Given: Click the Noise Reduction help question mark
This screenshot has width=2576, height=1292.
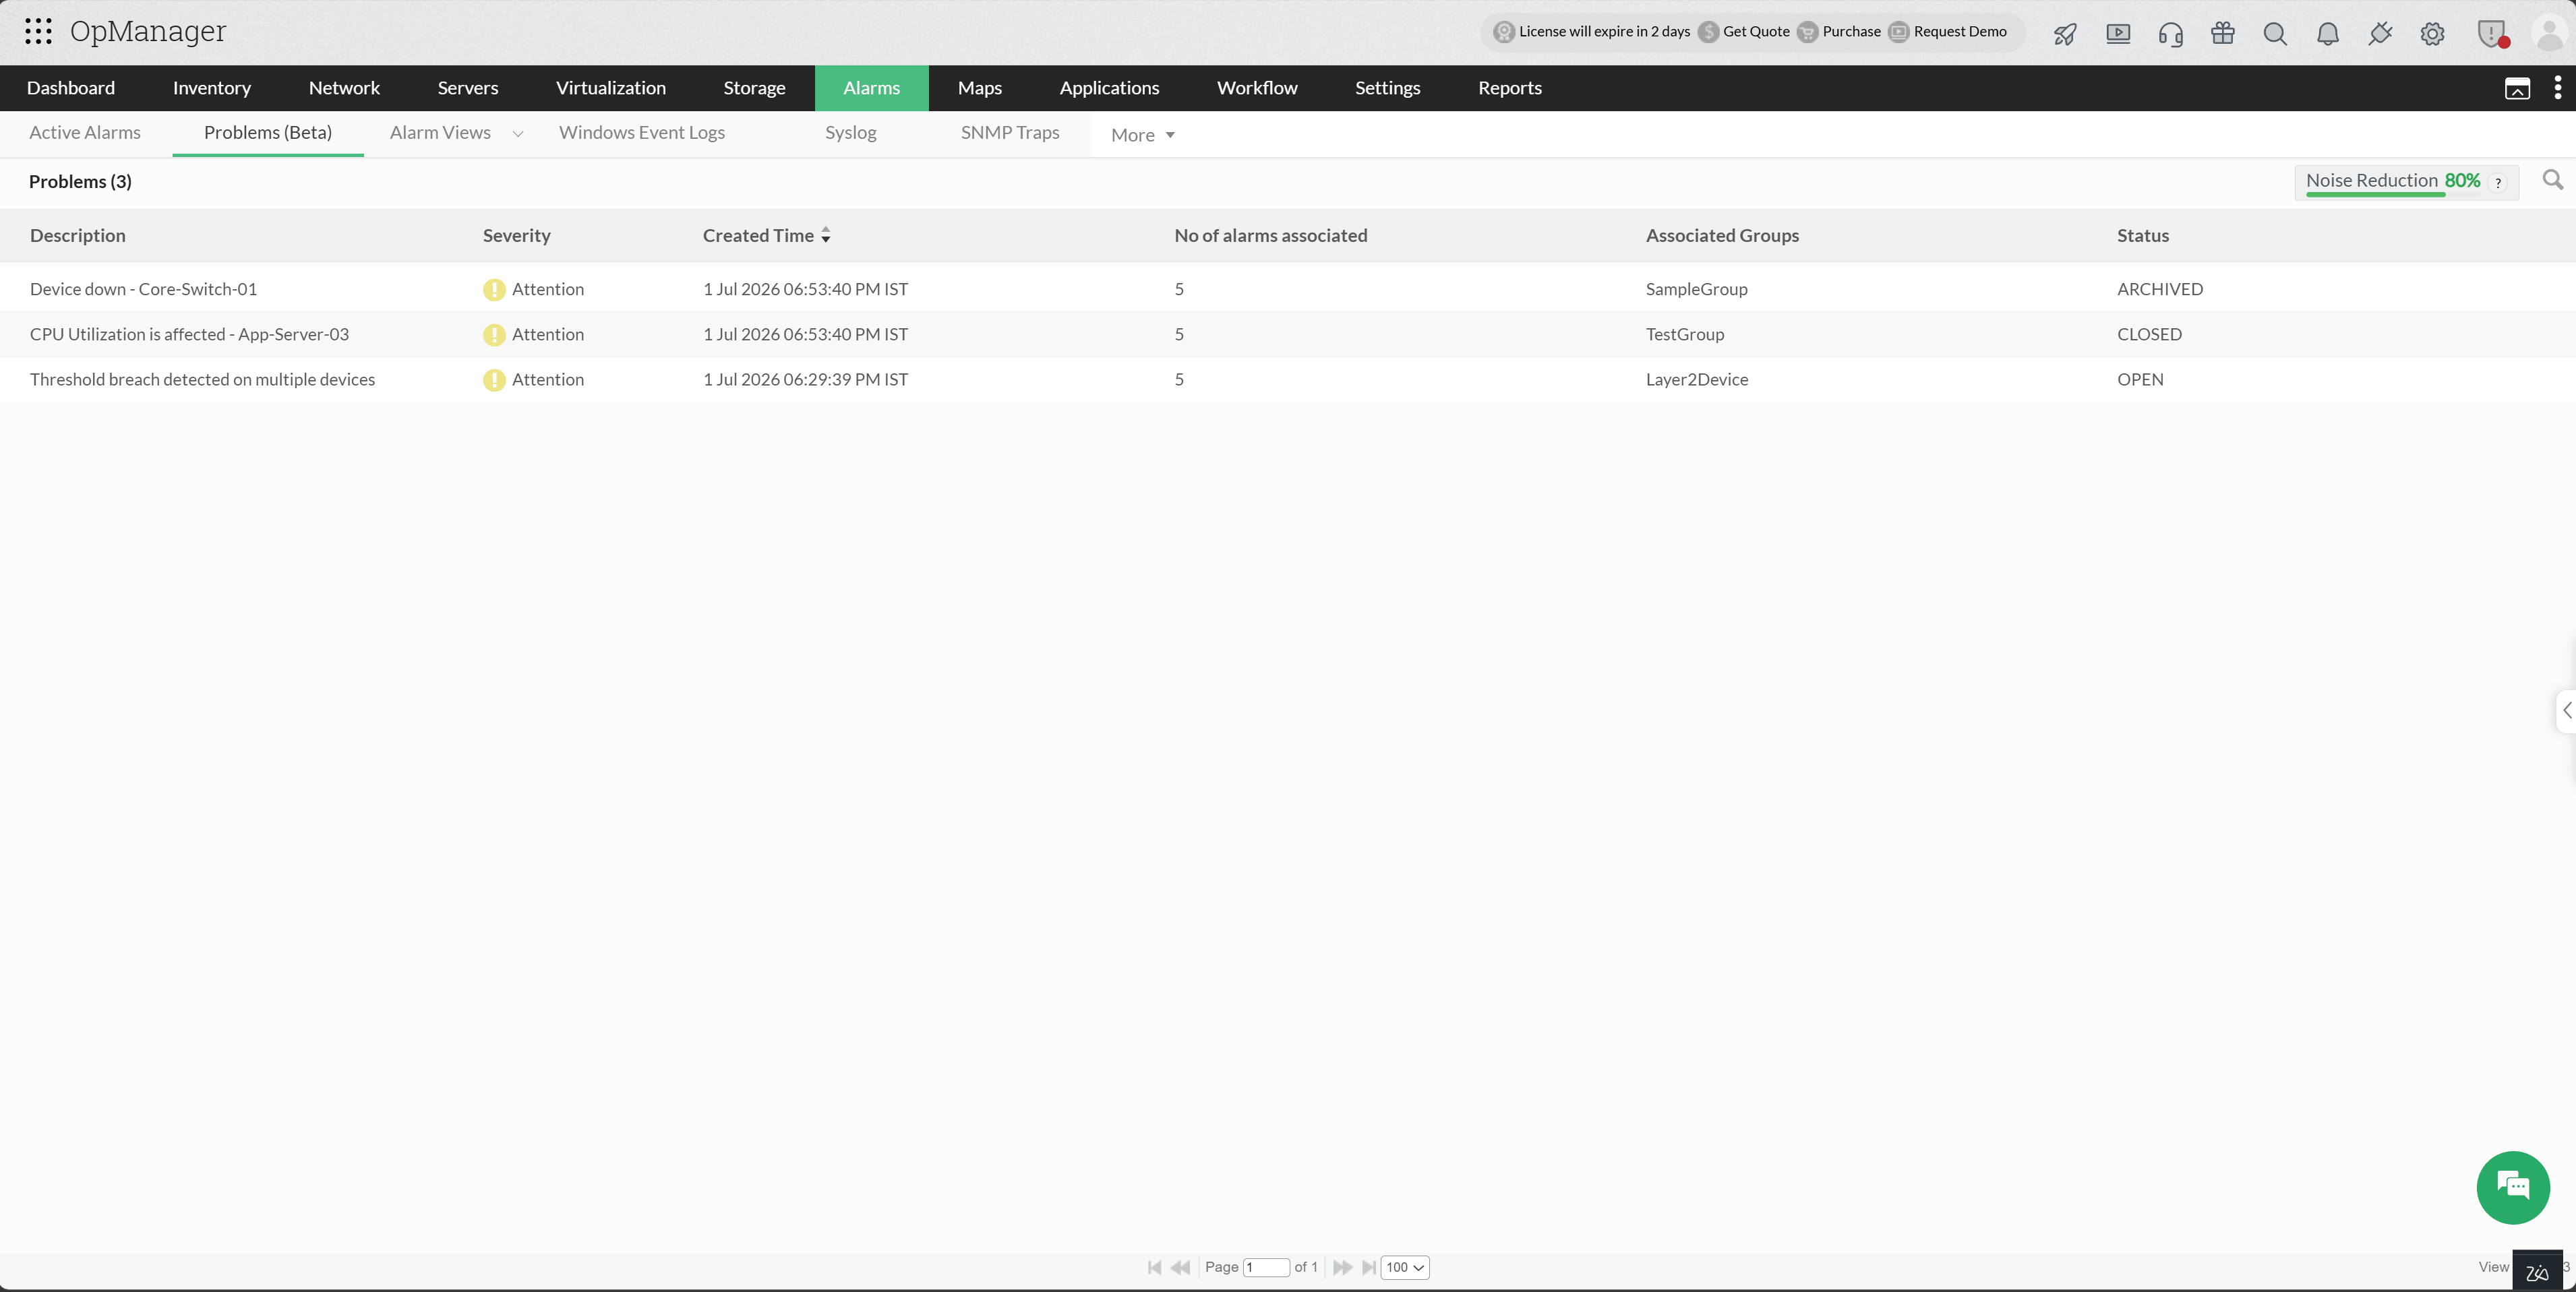Looking at the screenshot, I should point(2498,182).
